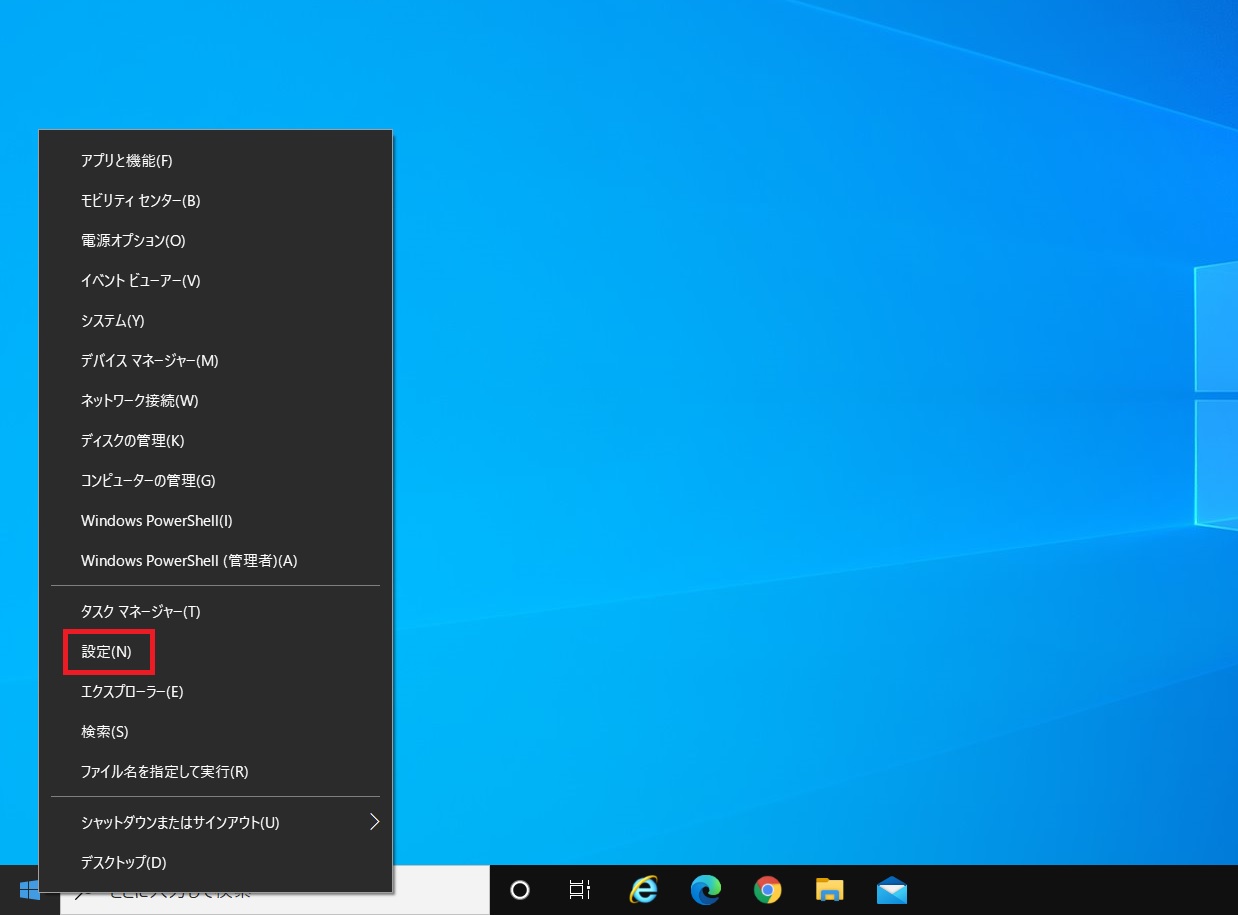Open 設定(N) from the context menu
The height and width of the screenshot is (915, 1238).
[108, 651]
